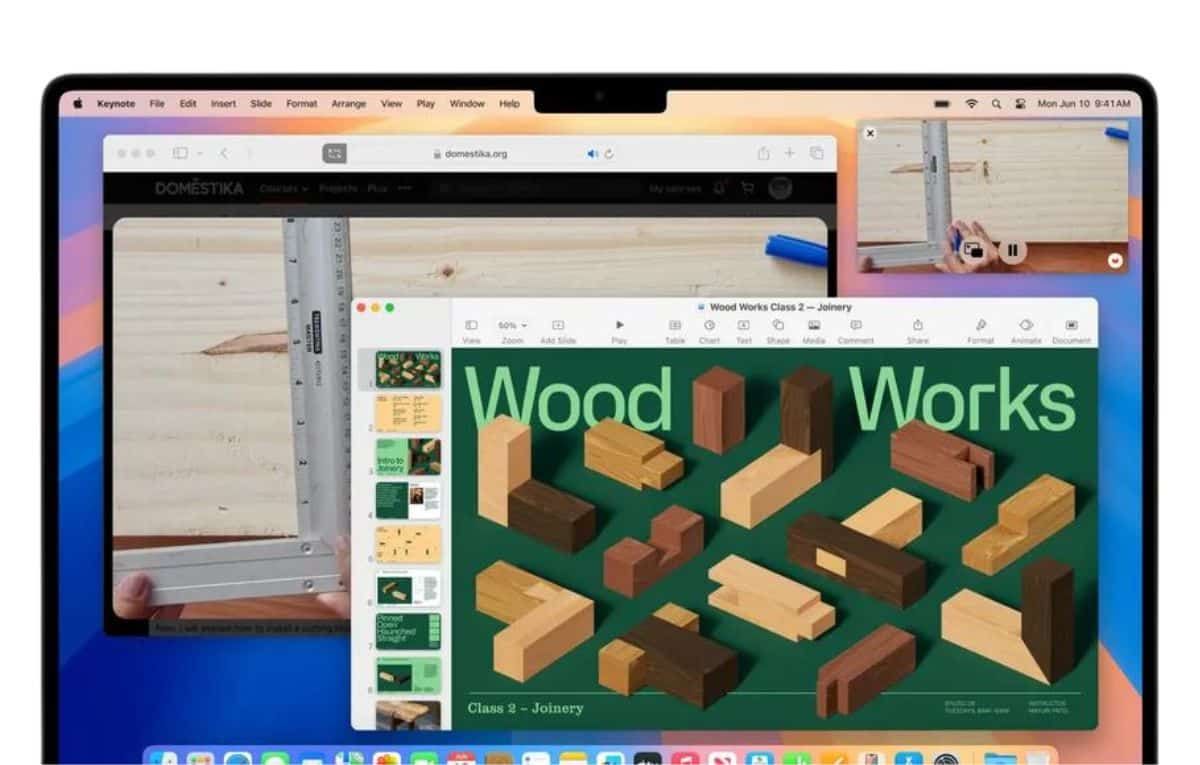Open the Add Slide tool in Keynote

click(558, 325)
